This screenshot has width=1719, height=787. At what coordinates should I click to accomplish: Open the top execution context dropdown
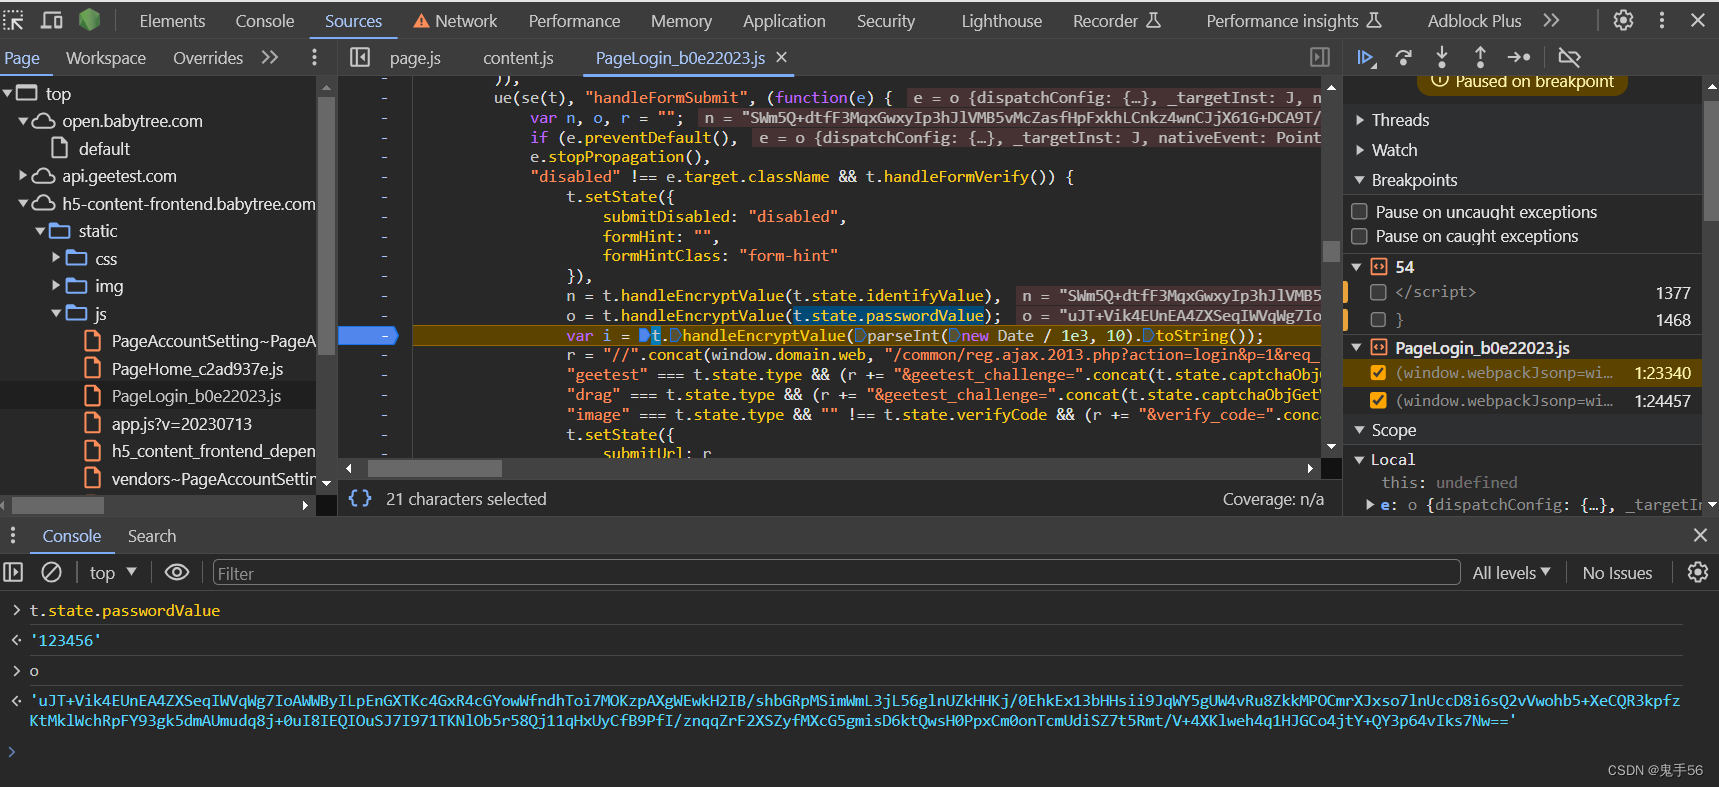pos(113,573)
